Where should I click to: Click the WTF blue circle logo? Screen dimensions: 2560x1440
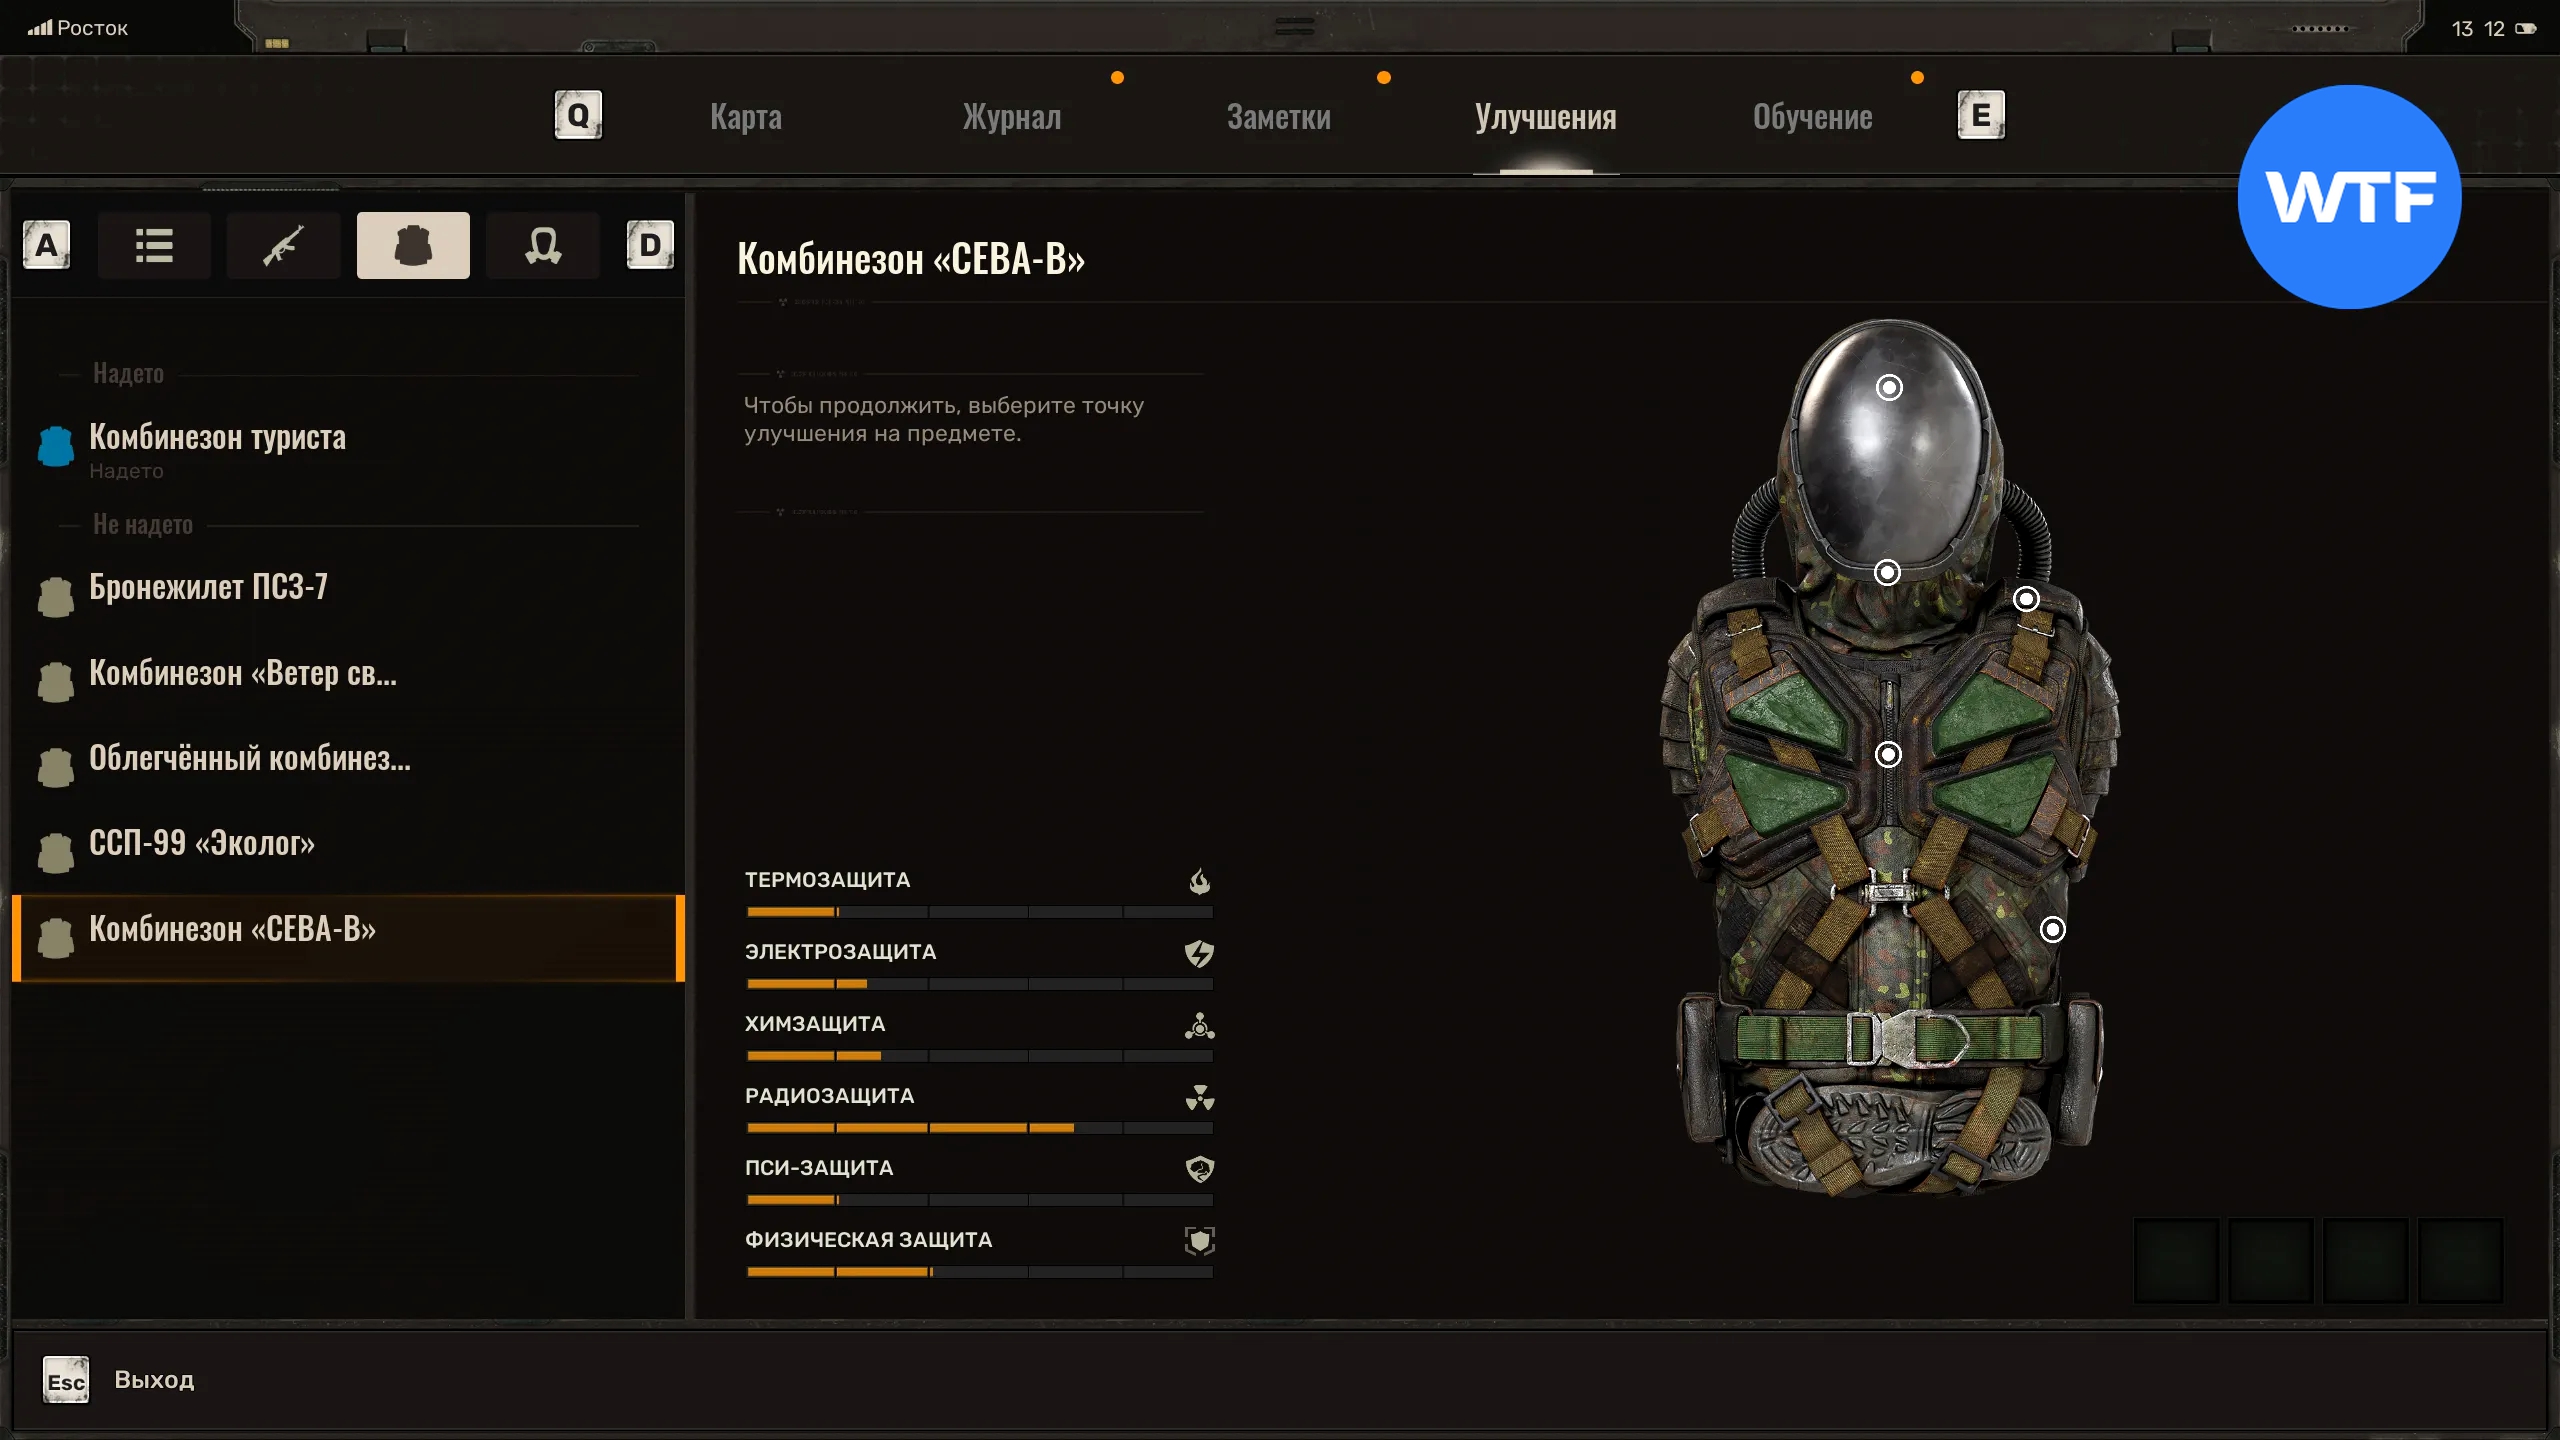click(x=2349, y=197)
